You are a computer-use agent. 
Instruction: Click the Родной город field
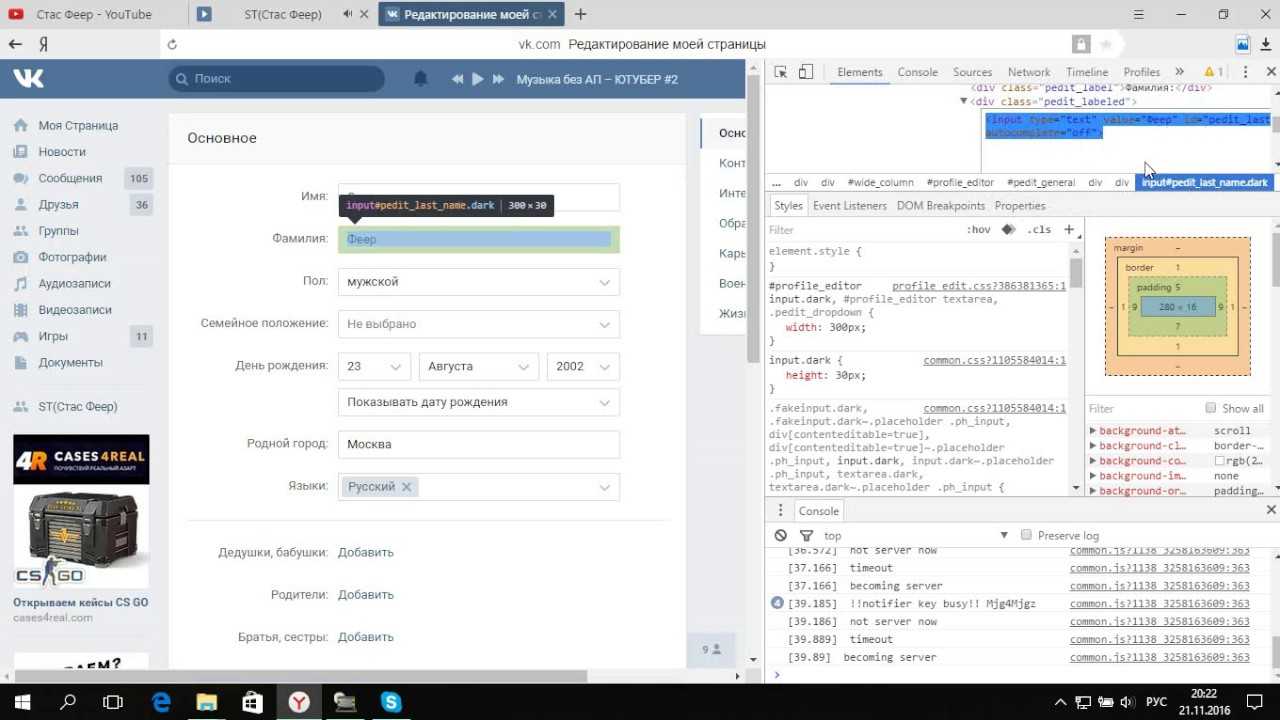[x=479, y=444]
